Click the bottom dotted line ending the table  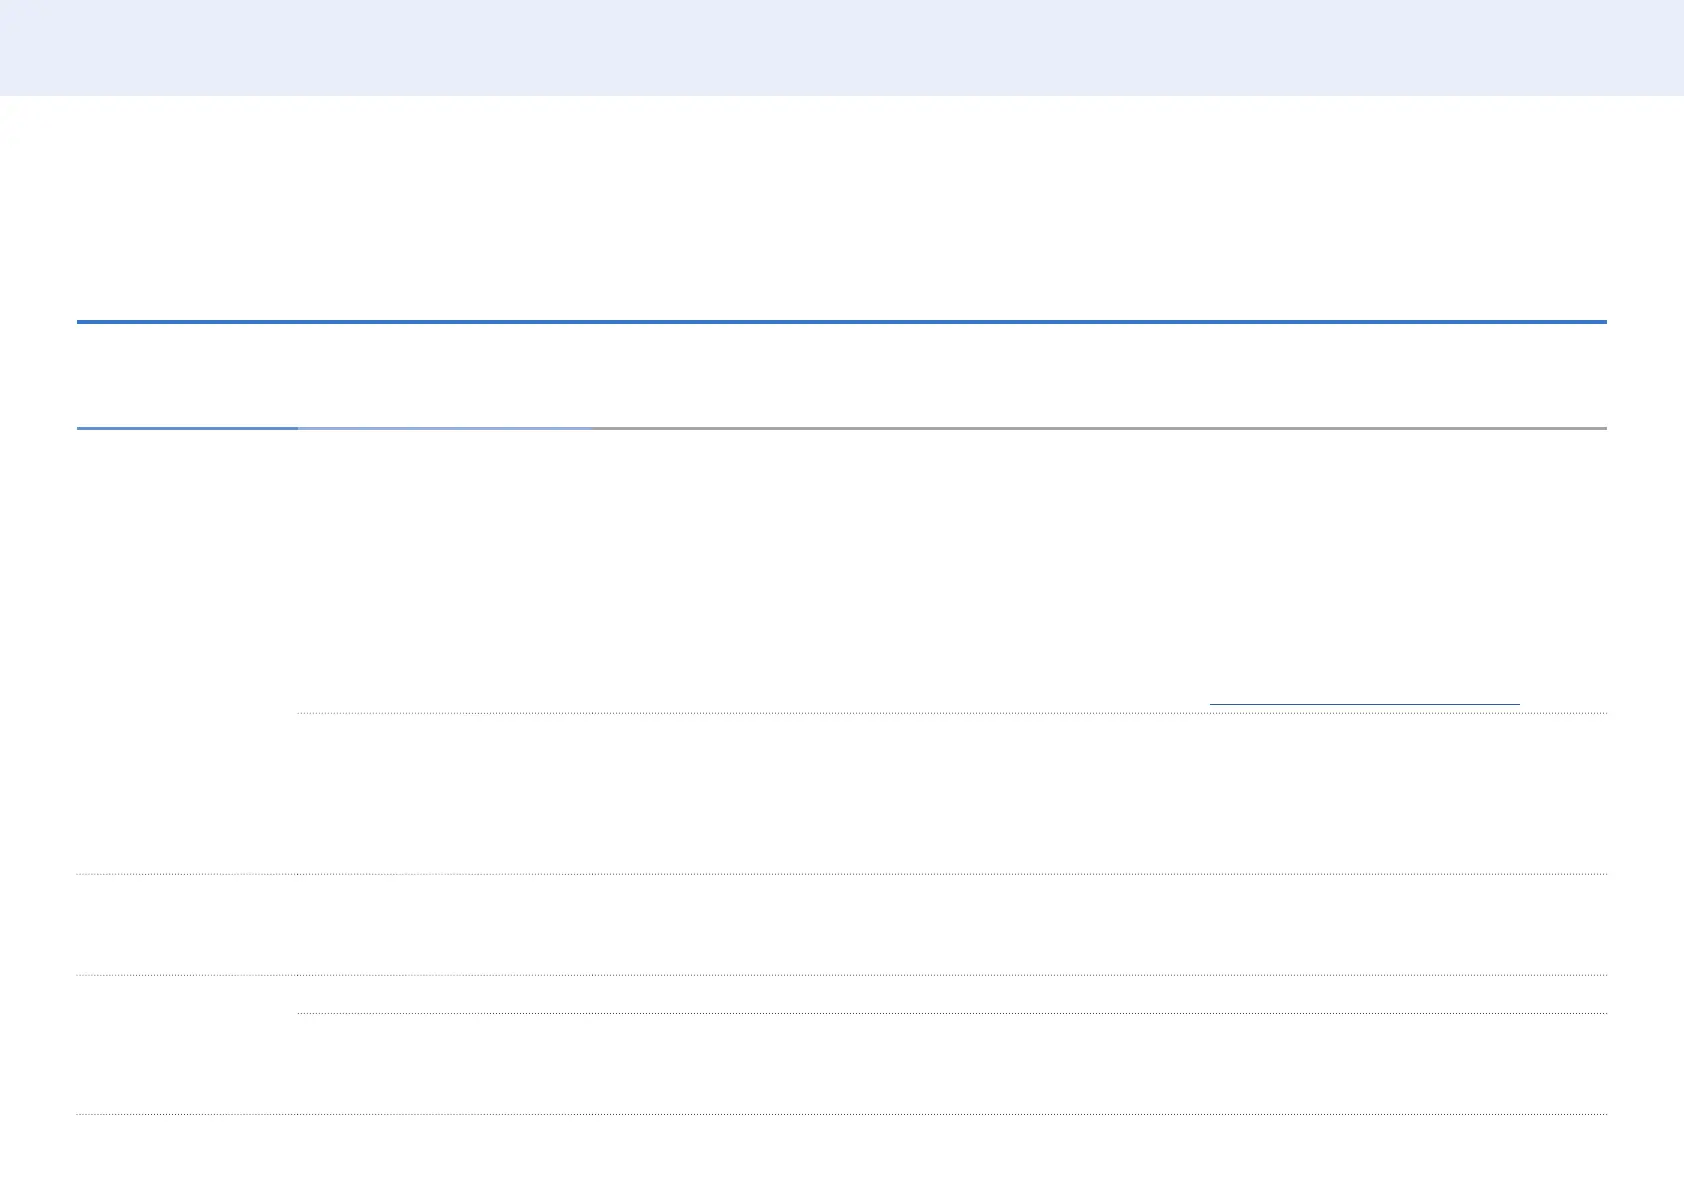point(842,1114)
